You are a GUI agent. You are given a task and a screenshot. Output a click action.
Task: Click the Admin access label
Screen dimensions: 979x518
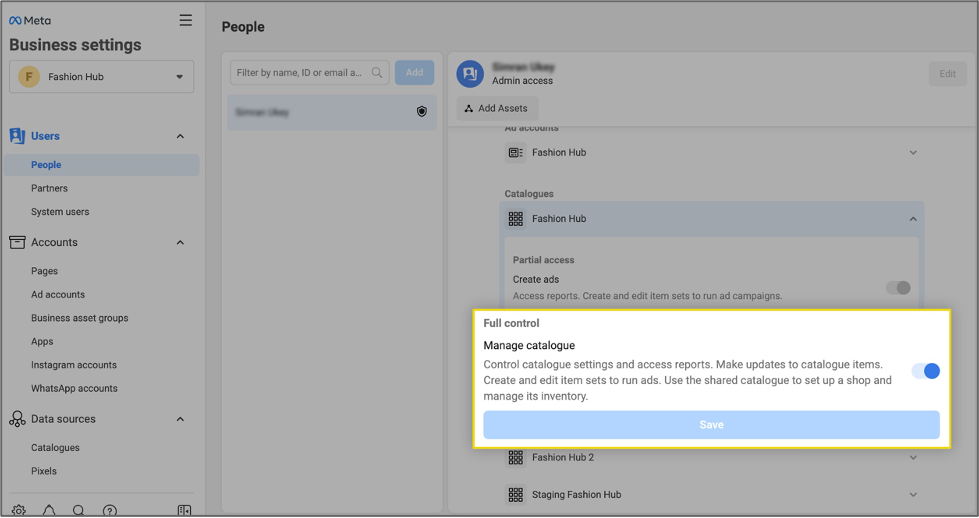tap(522, 81)
